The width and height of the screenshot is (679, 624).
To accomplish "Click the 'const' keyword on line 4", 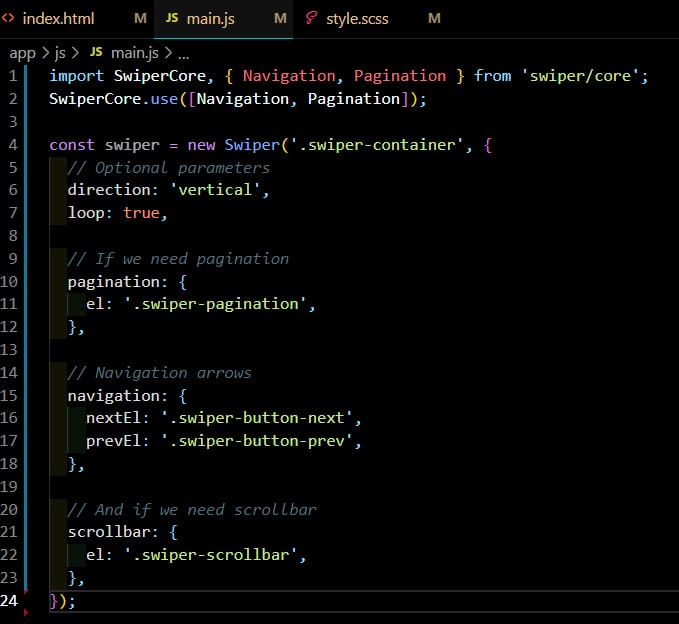I will click(72, 145).
